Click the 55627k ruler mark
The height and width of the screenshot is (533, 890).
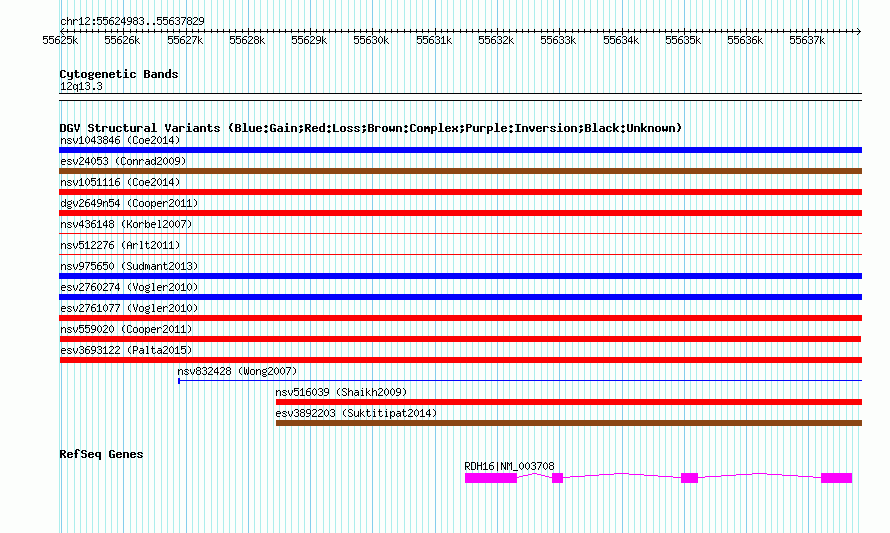coord(185,40)
